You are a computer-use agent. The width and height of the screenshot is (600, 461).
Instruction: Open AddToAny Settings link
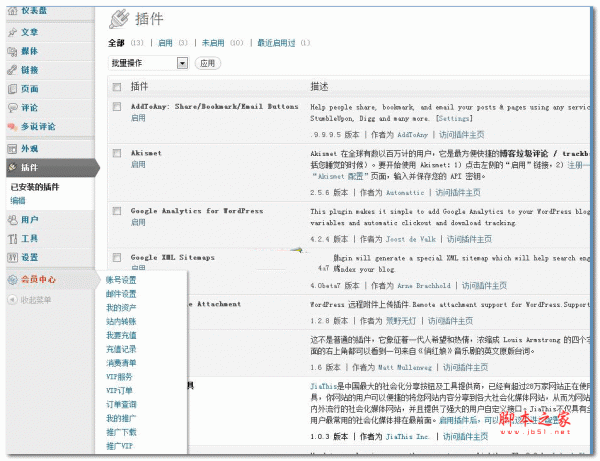tap(454, 119)
